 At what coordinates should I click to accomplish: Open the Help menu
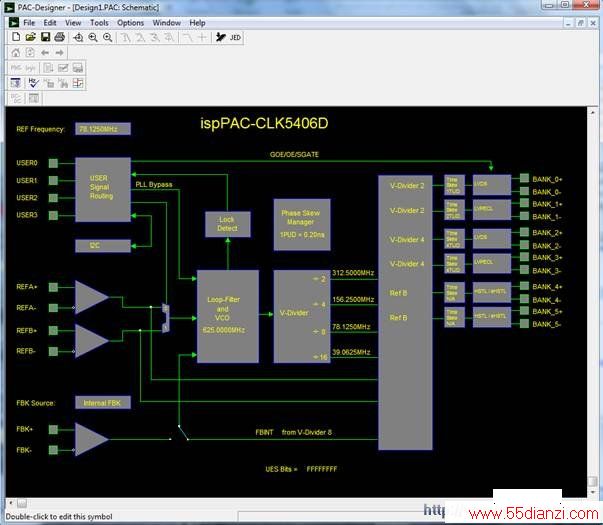tap(197, 23)
